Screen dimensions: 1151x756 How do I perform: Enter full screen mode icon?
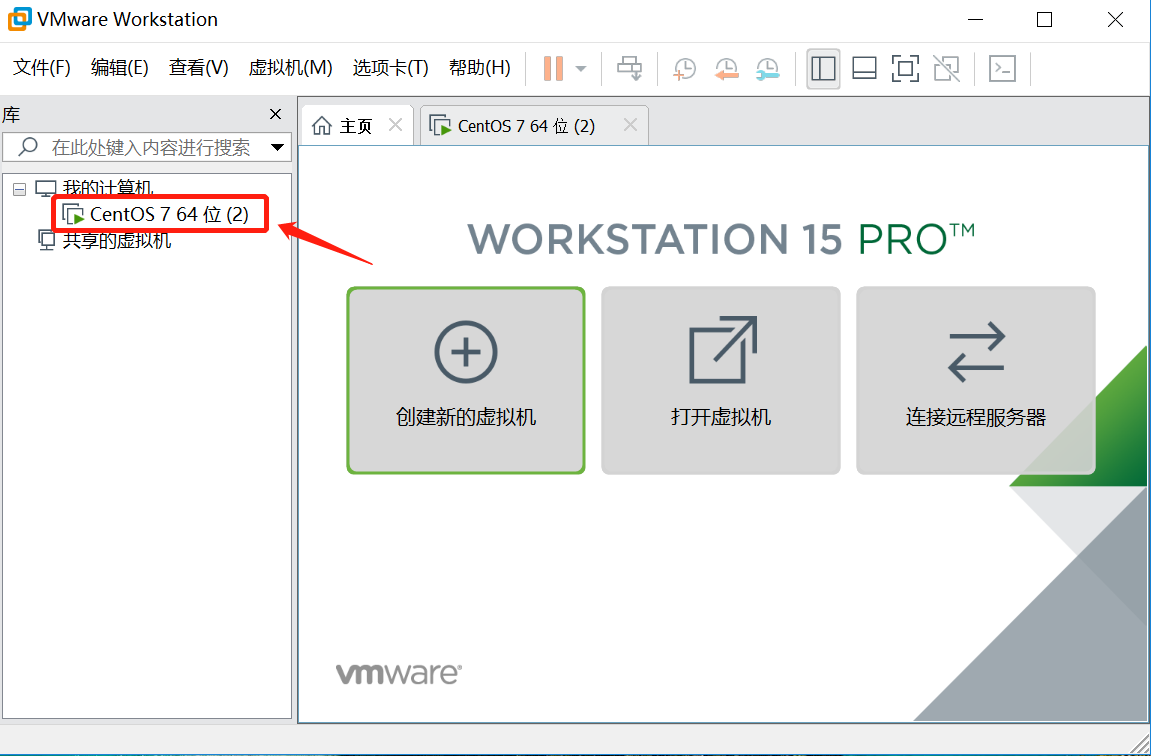click(x=905, y=69)
